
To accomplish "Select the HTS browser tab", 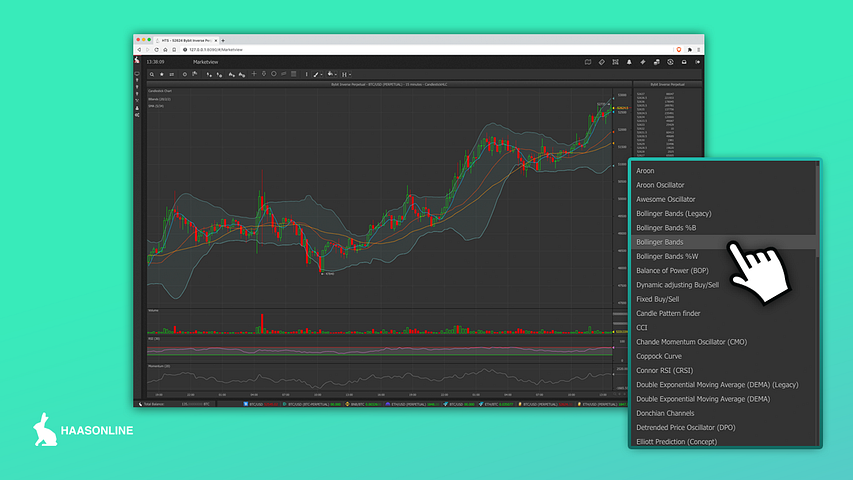I will [187, 40].
